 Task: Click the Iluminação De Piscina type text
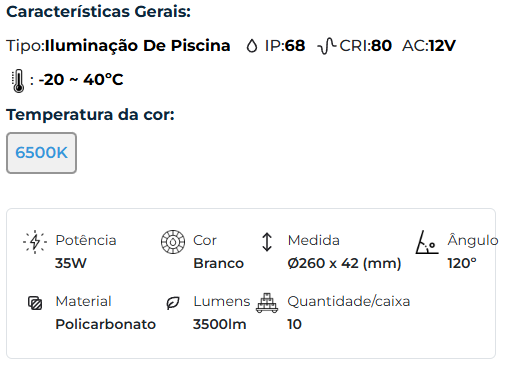[x=138, y=46]
